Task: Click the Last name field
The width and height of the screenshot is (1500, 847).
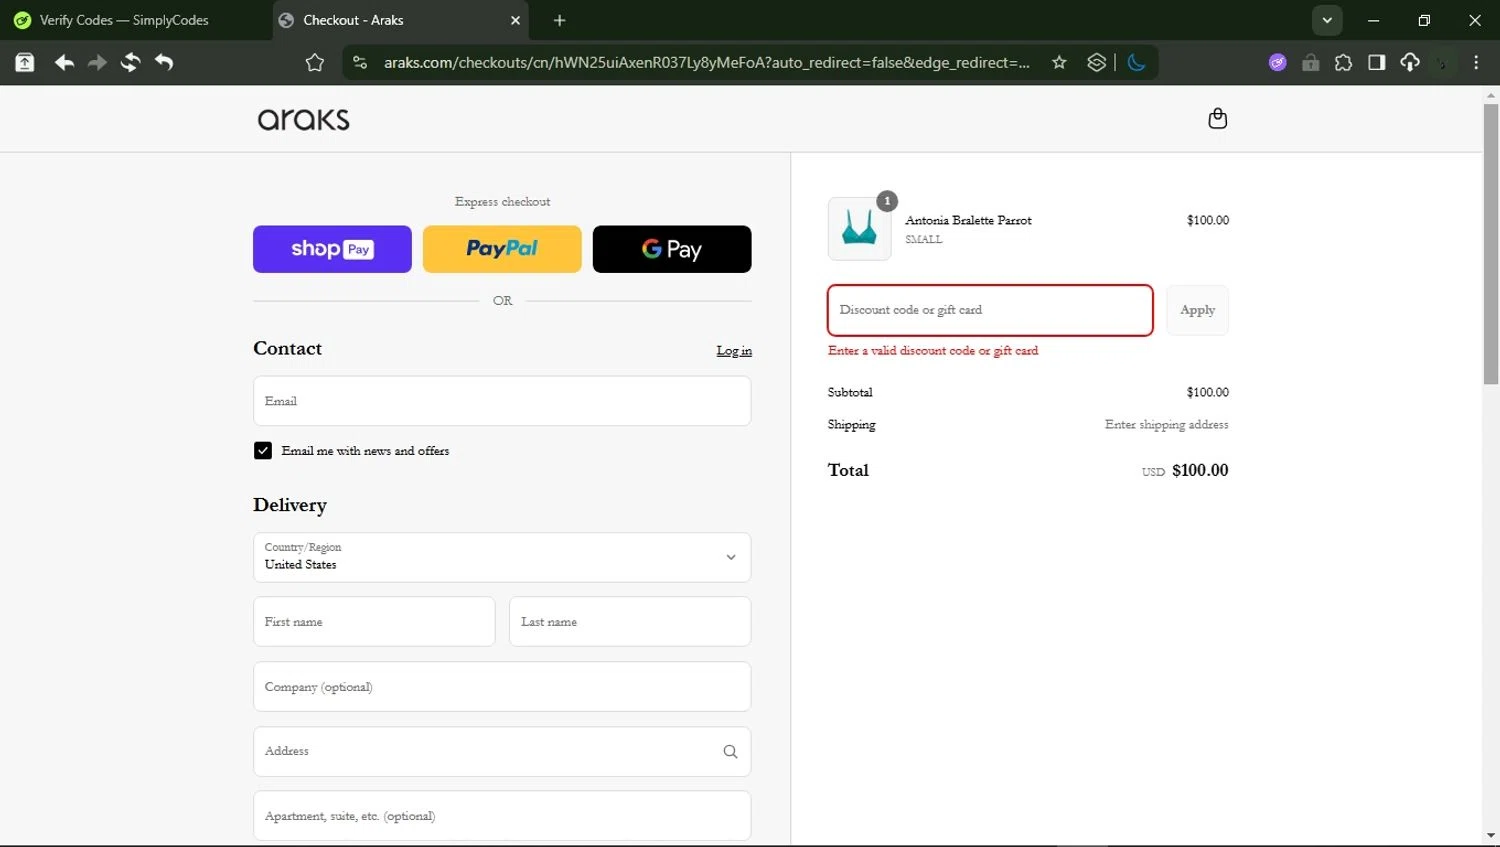Action: click(630, 622)
